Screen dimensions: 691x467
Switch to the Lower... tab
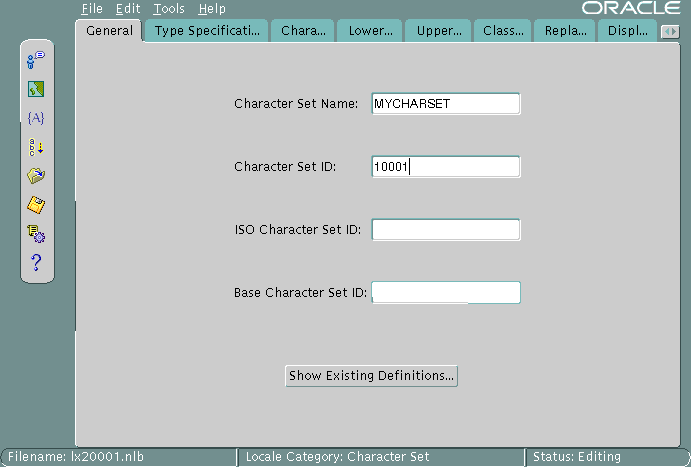click(371, 31)
